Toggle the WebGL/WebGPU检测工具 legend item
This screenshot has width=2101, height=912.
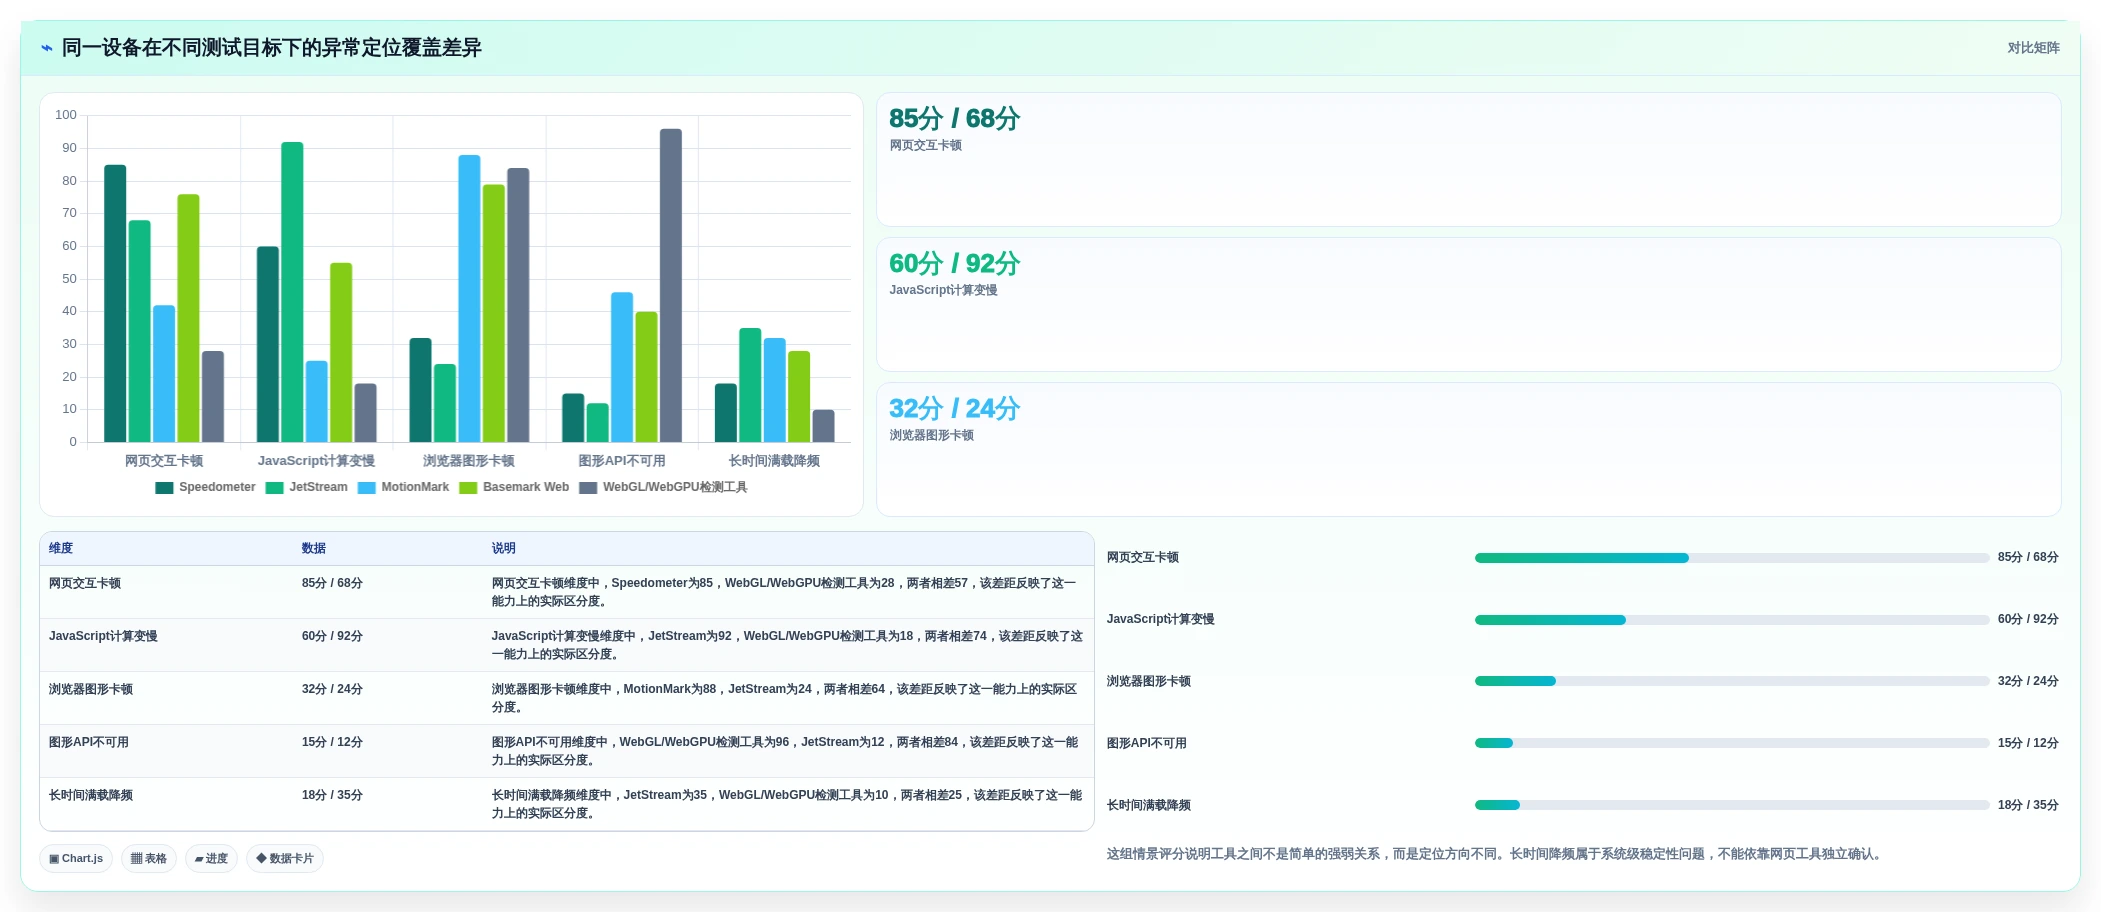tap(663, 488)
